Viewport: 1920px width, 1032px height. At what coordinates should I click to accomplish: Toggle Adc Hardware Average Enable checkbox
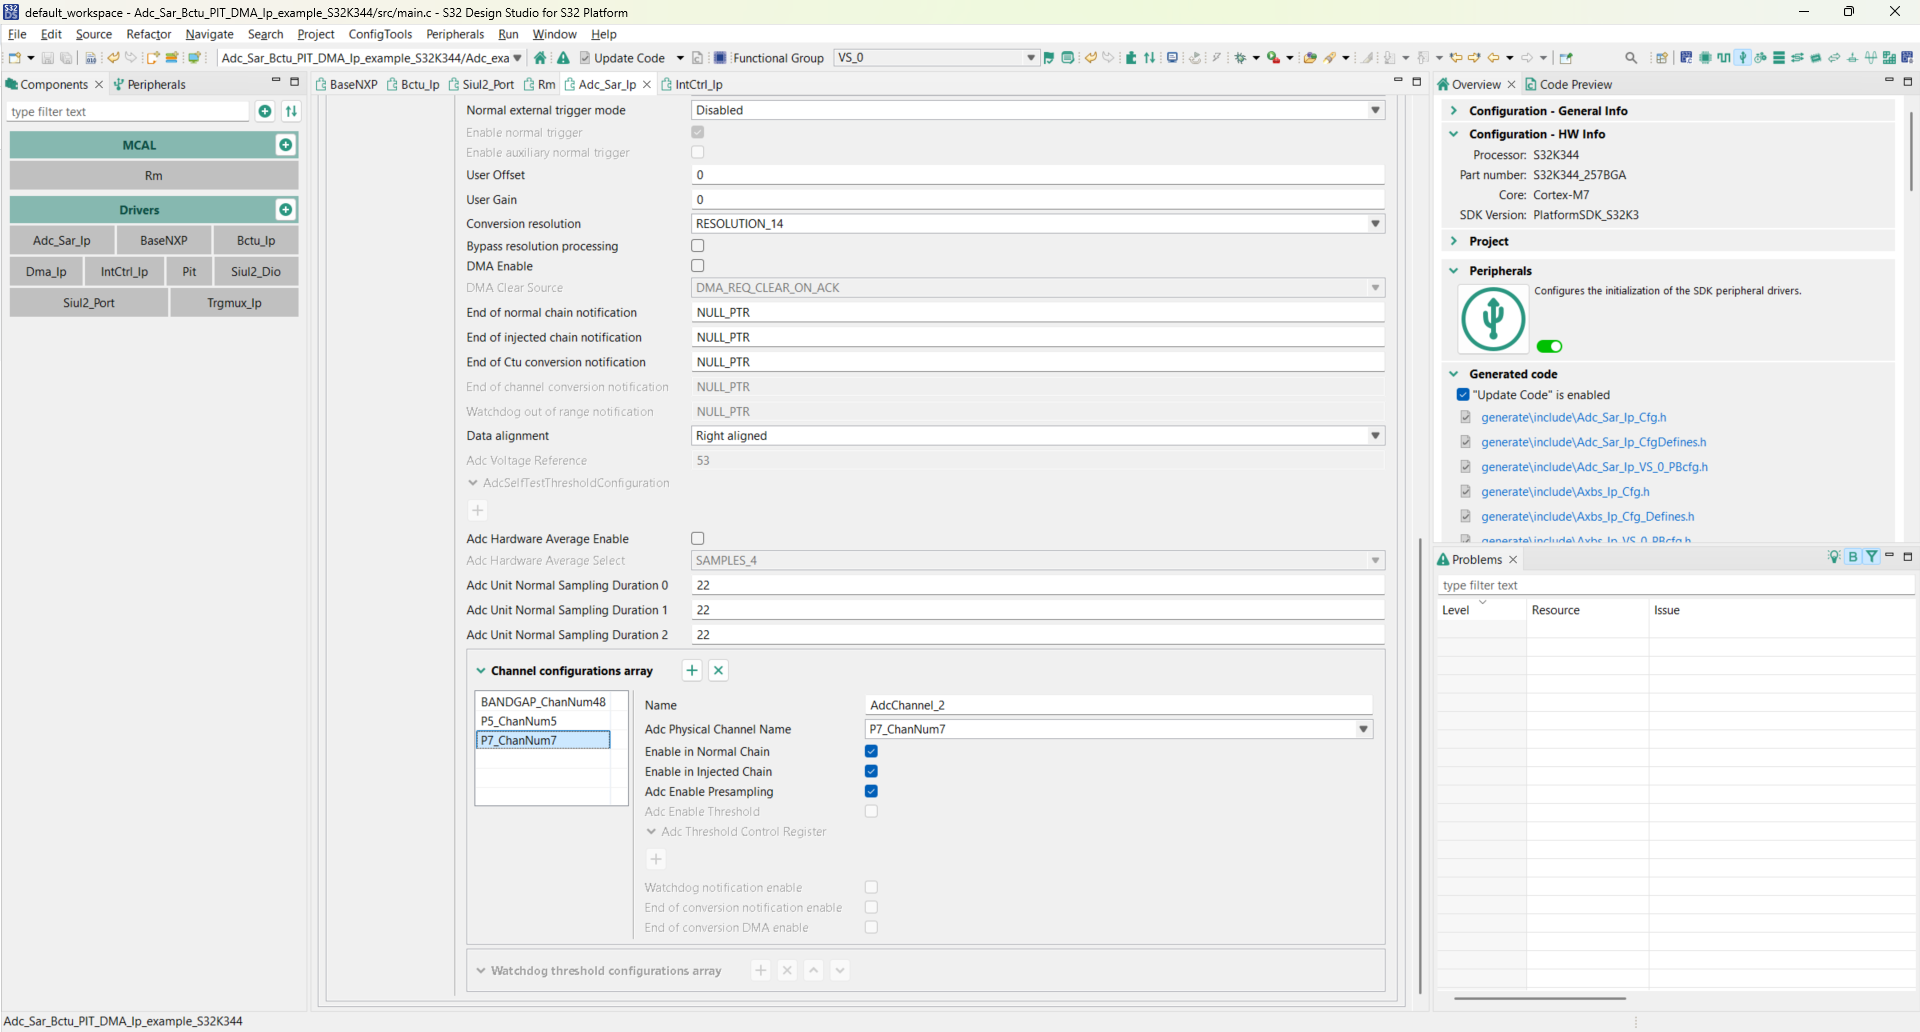698,539
